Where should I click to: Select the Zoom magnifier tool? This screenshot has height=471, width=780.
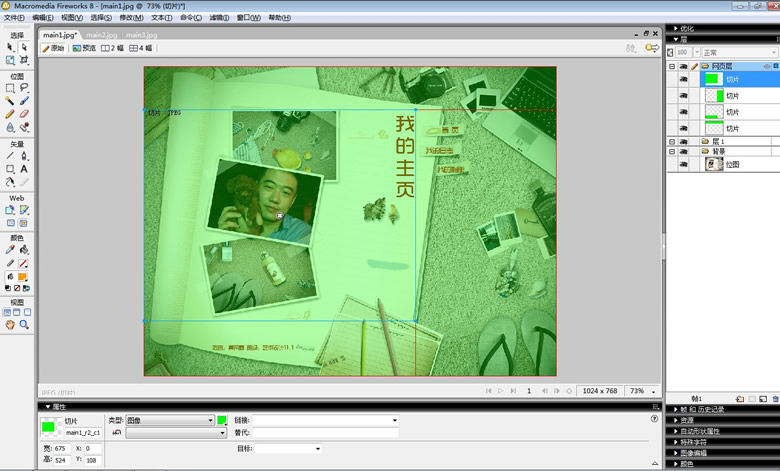24,325
